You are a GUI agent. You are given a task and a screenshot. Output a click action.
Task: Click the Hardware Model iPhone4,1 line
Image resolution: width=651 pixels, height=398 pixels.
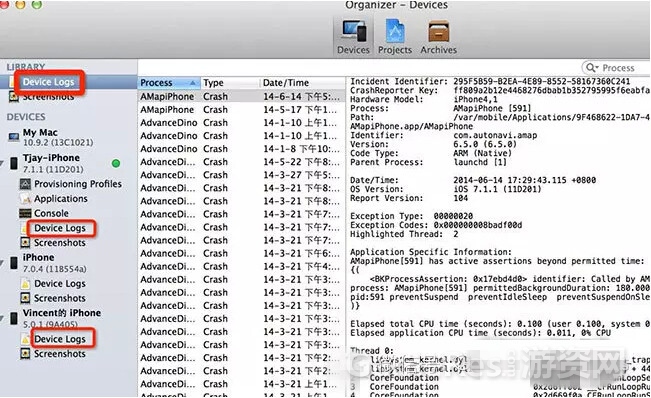coord(423,100)
